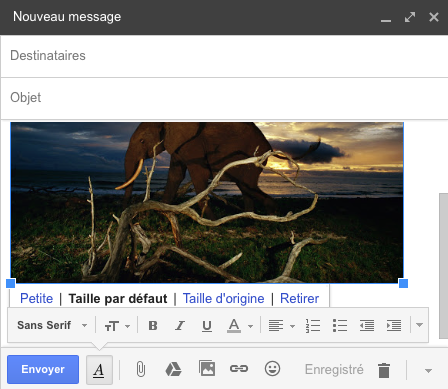Delete the draft with the trash icon
The height and width of the screenshot is (389, 448).
384,370
